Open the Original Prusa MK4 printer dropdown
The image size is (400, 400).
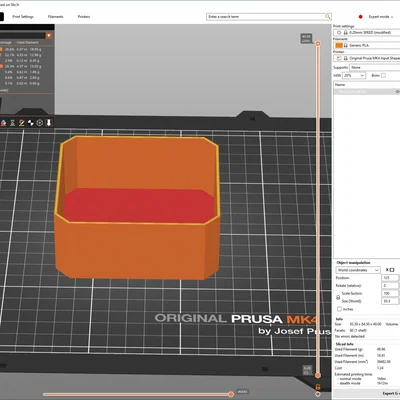367,58
